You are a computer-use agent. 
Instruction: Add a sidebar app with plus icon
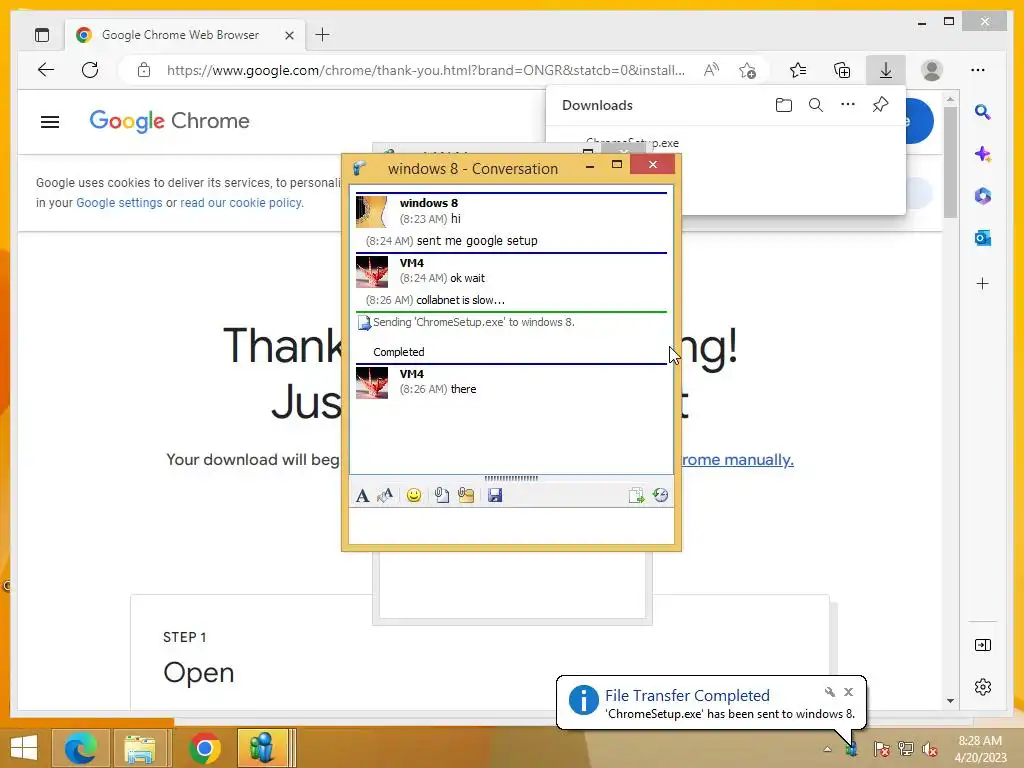pos(982,283)
